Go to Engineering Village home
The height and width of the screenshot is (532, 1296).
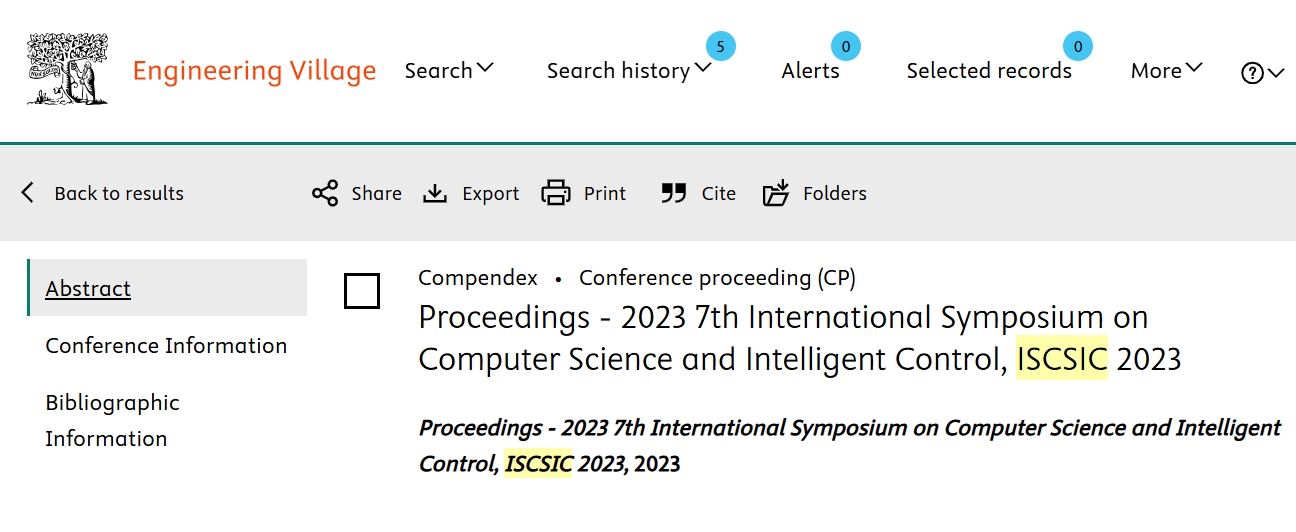click(x=254, y=70)
